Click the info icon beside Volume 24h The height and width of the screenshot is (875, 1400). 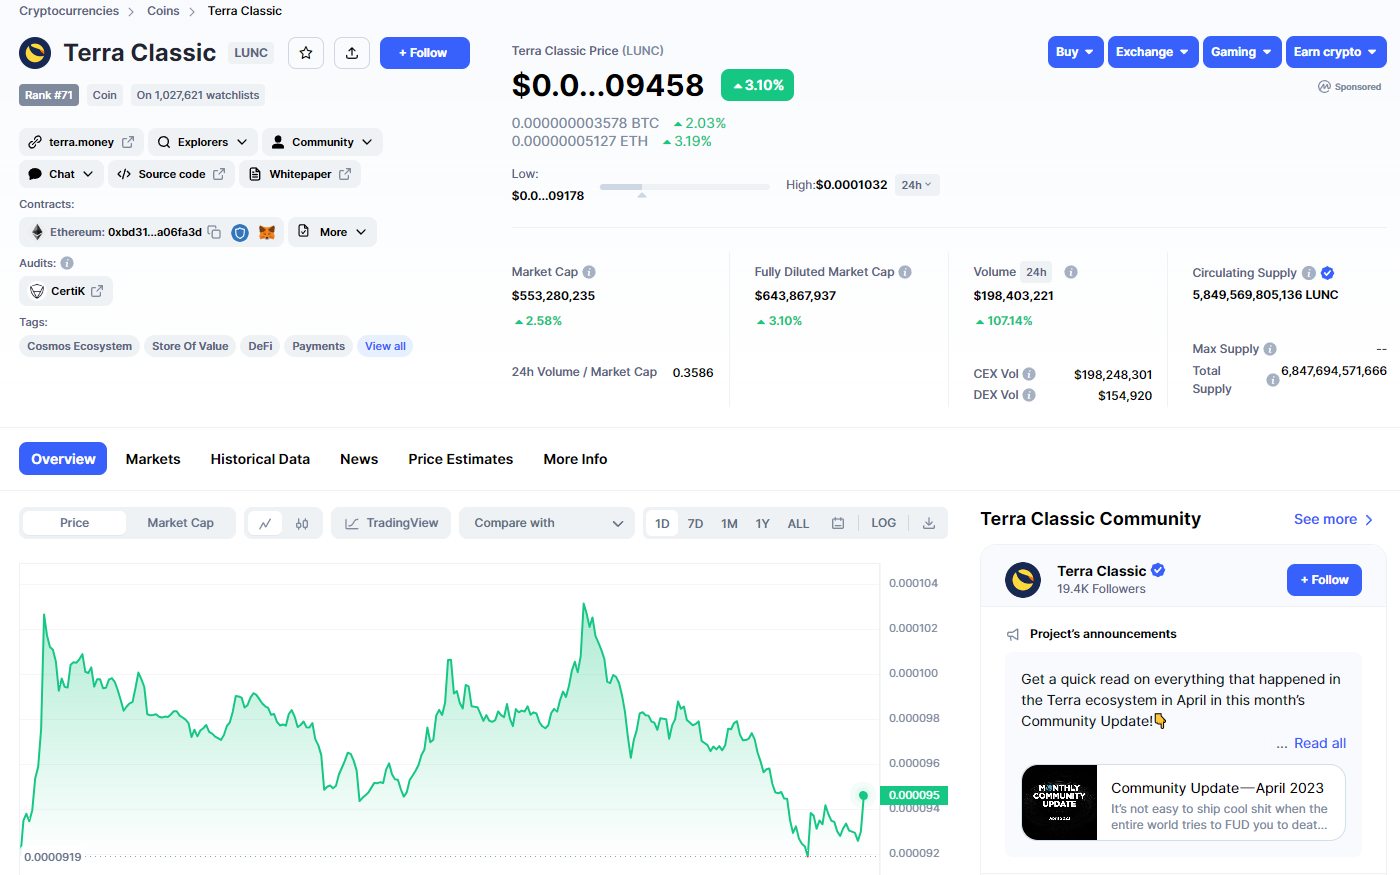pyautogui.click(x=1071, y=272)
